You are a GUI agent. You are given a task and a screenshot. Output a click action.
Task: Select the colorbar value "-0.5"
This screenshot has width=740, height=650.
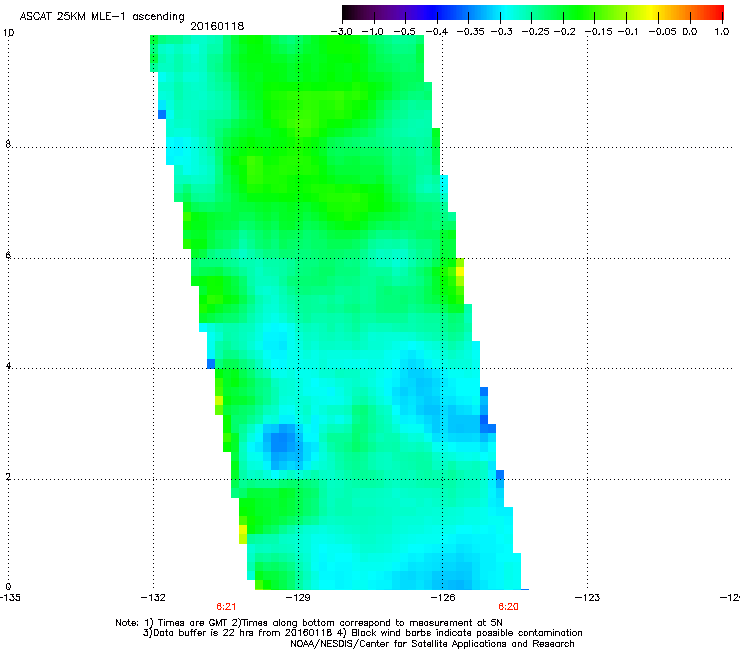click(404, 32)
